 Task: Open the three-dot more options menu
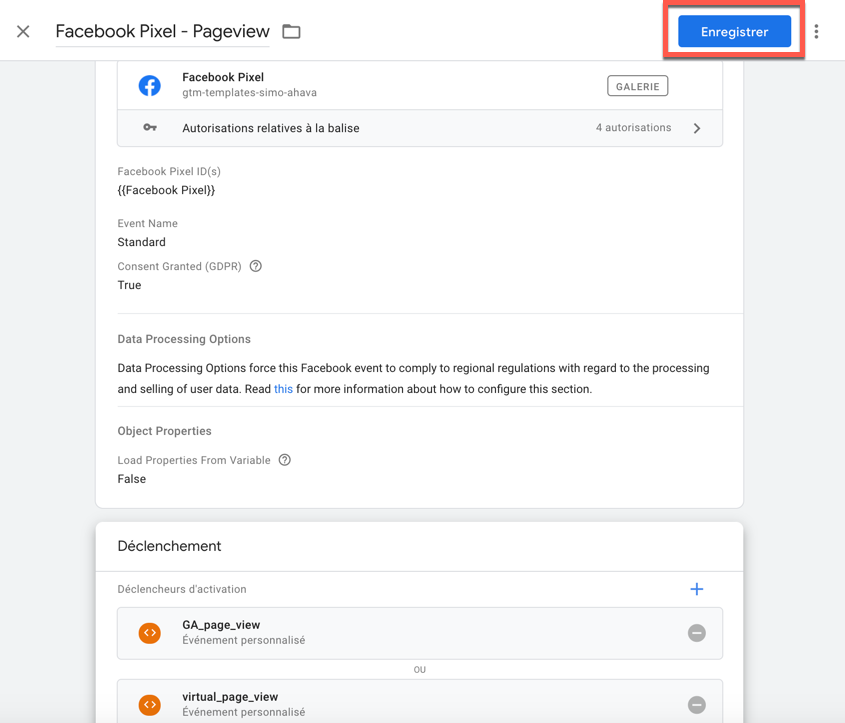click(x=816, y=32)
